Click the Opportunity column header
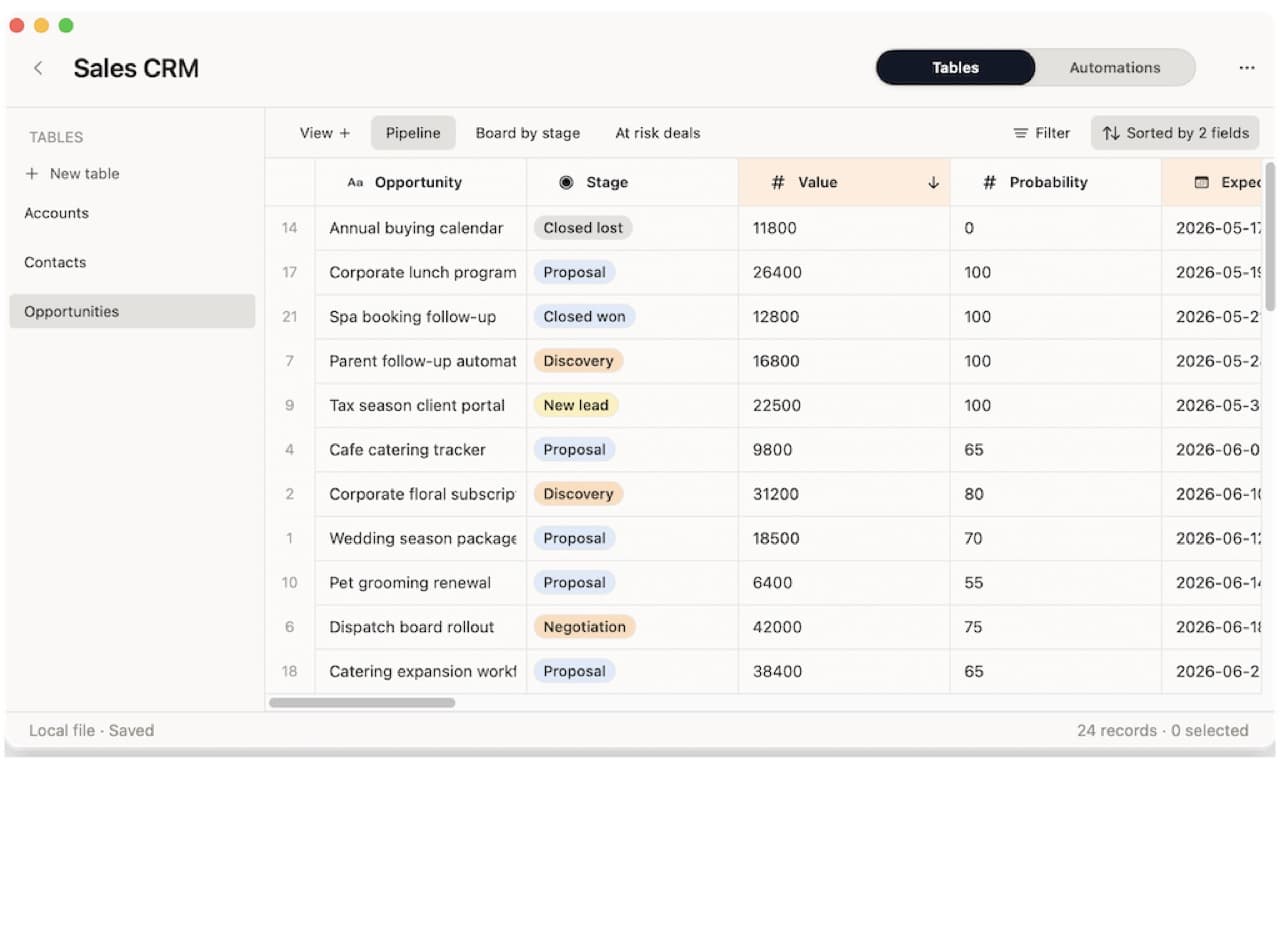The width and height of the screenshot is (1280, 933). pyautogui.click(x=421, y=182)
